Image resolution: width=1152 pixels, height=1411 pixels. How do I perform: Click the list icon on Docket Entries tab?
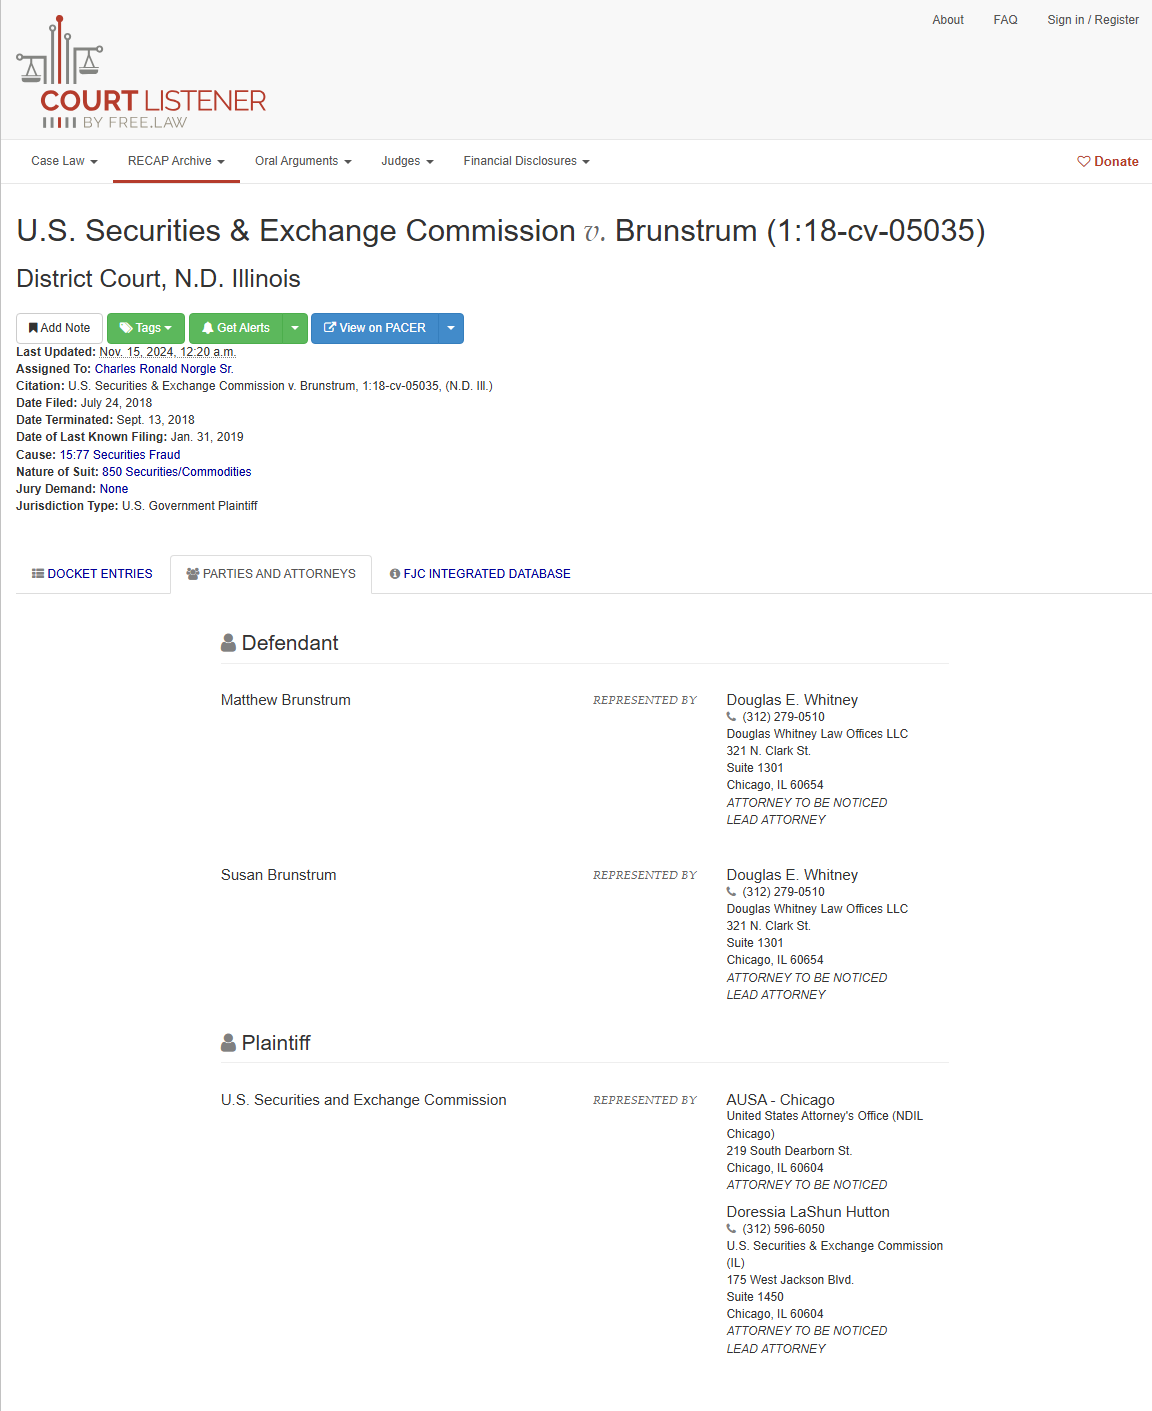pyautogui.click(x=38, y=574)
